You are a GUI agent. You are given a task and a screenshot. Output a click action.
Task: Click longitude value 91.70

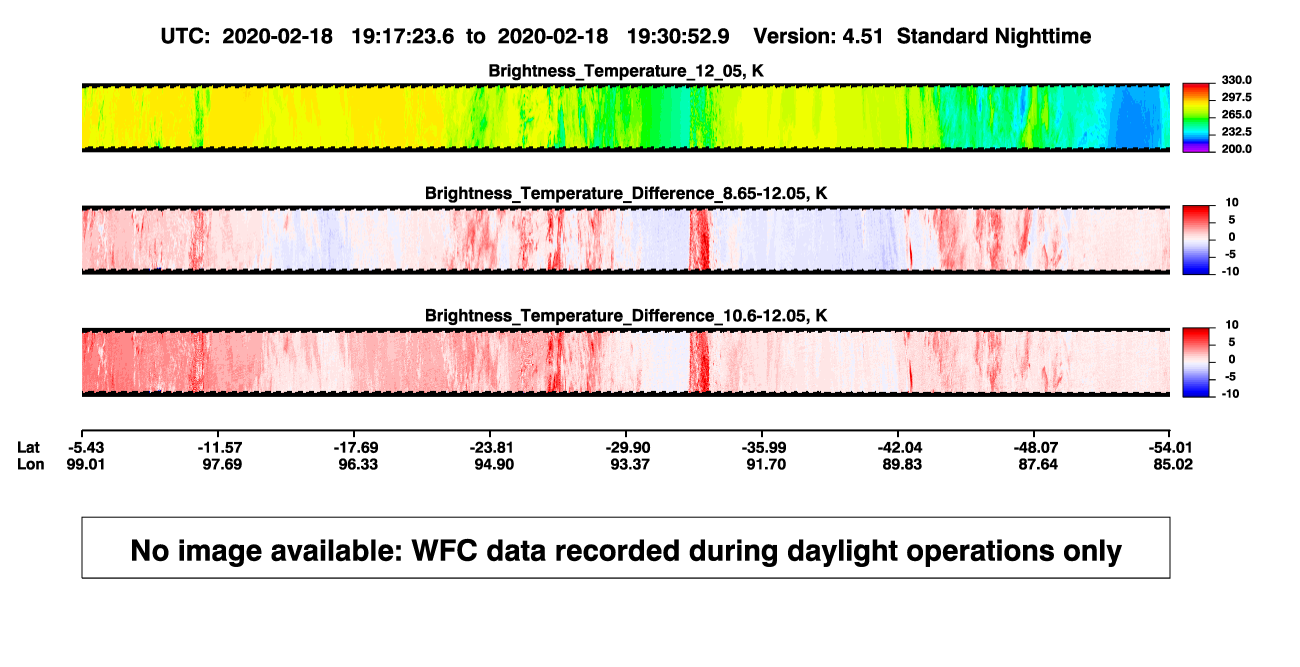pos(766,464)
